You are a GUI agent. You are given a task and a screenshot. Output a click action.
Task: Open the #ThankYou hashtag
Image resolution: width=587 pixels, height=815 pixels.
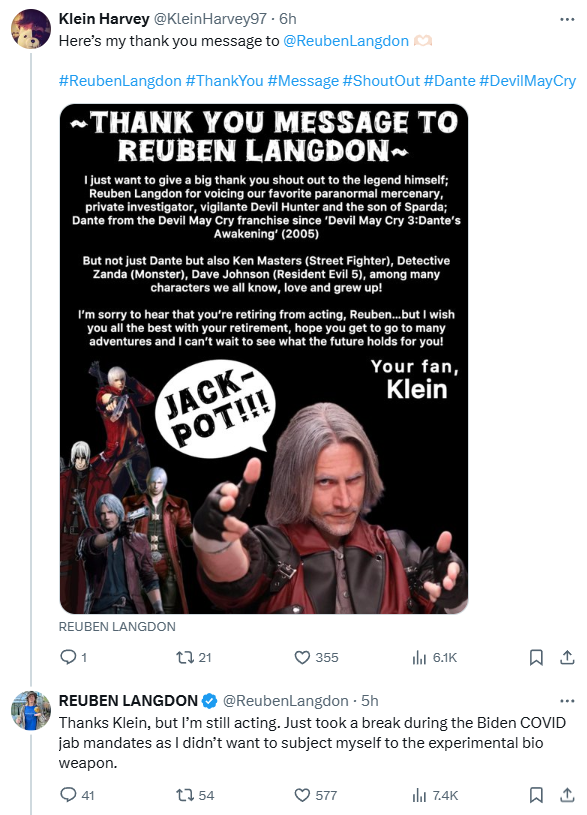click(x=225, y=81)
